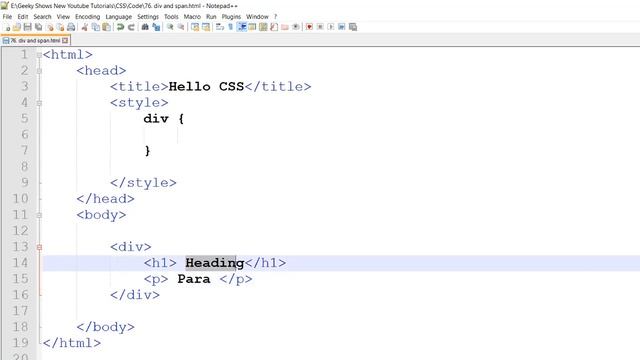
Task: Toggle Word wrap toolbar icon
Action: click(x=220, y=27)
